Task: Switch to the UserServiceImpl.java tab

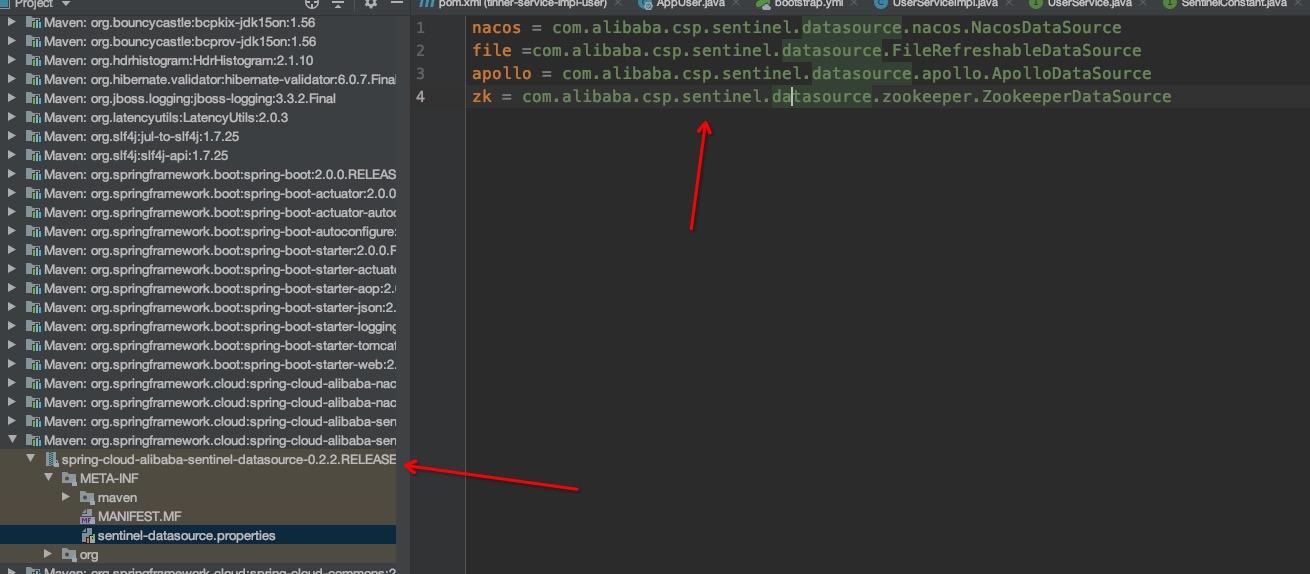Action: click(x=936, y=4)
